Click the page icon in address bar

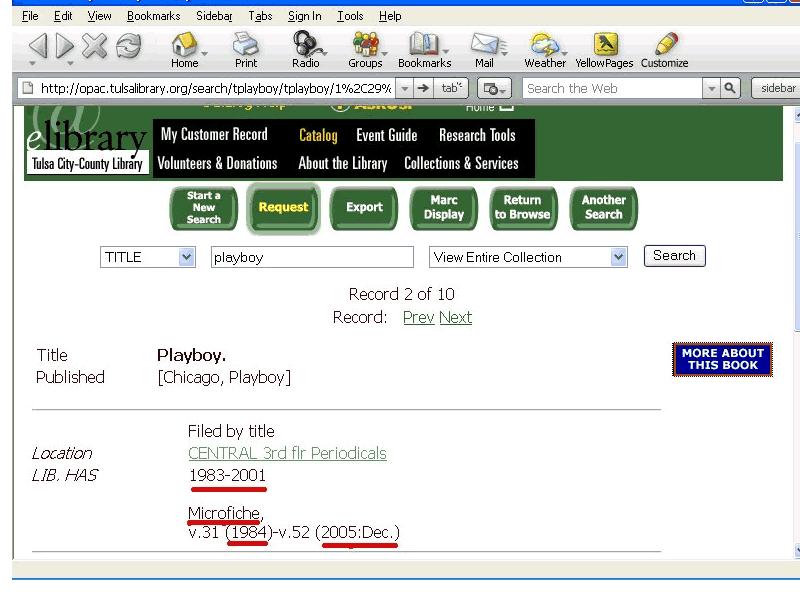point(28,88)
